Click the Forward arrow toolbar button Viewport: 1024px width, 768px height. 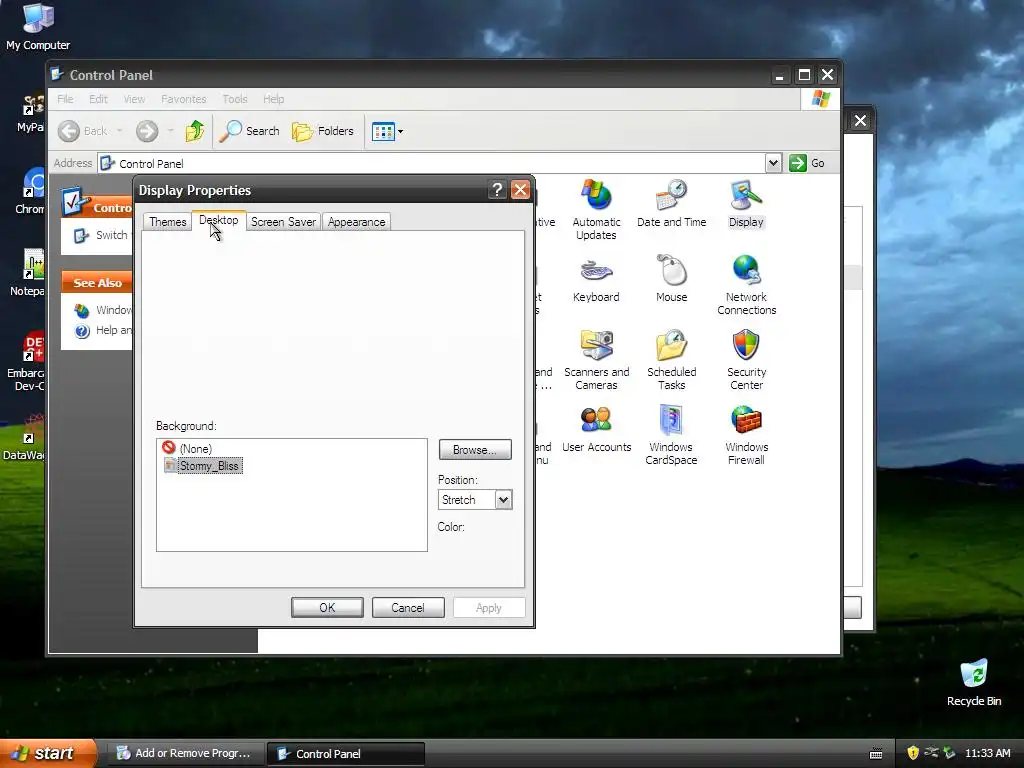[147, 131]
